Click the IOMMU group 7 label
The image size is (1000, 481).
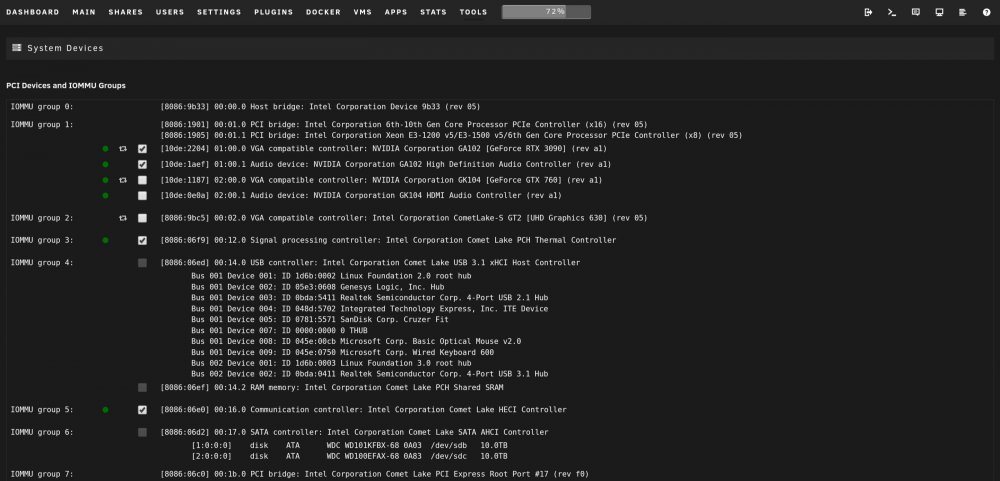tap(42, 475)
